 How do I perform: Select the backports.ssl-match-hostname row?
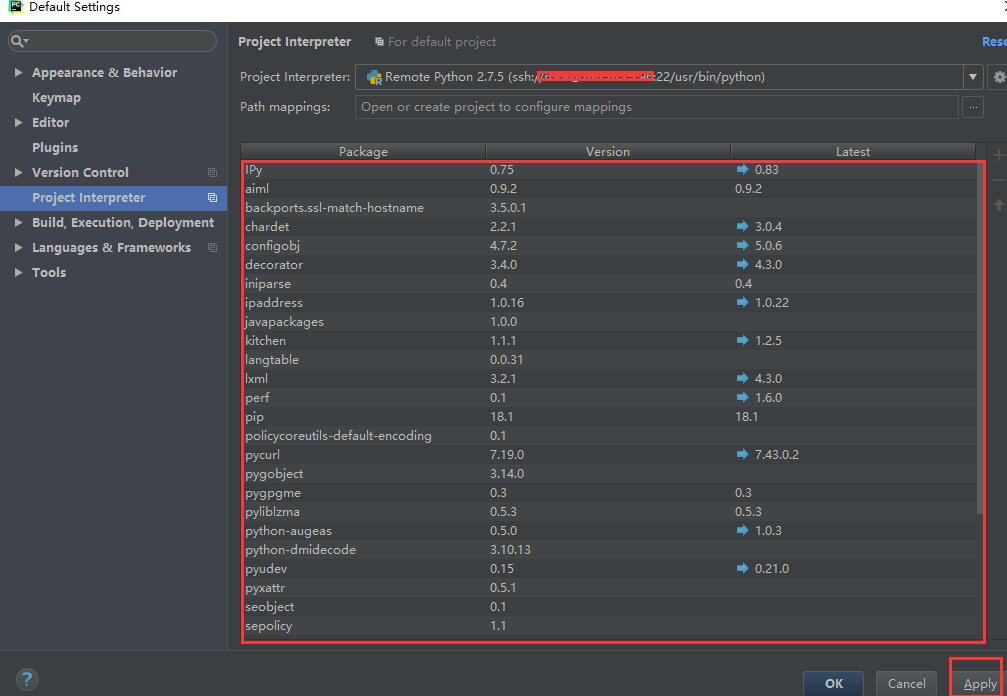click(x=609, y=208)
